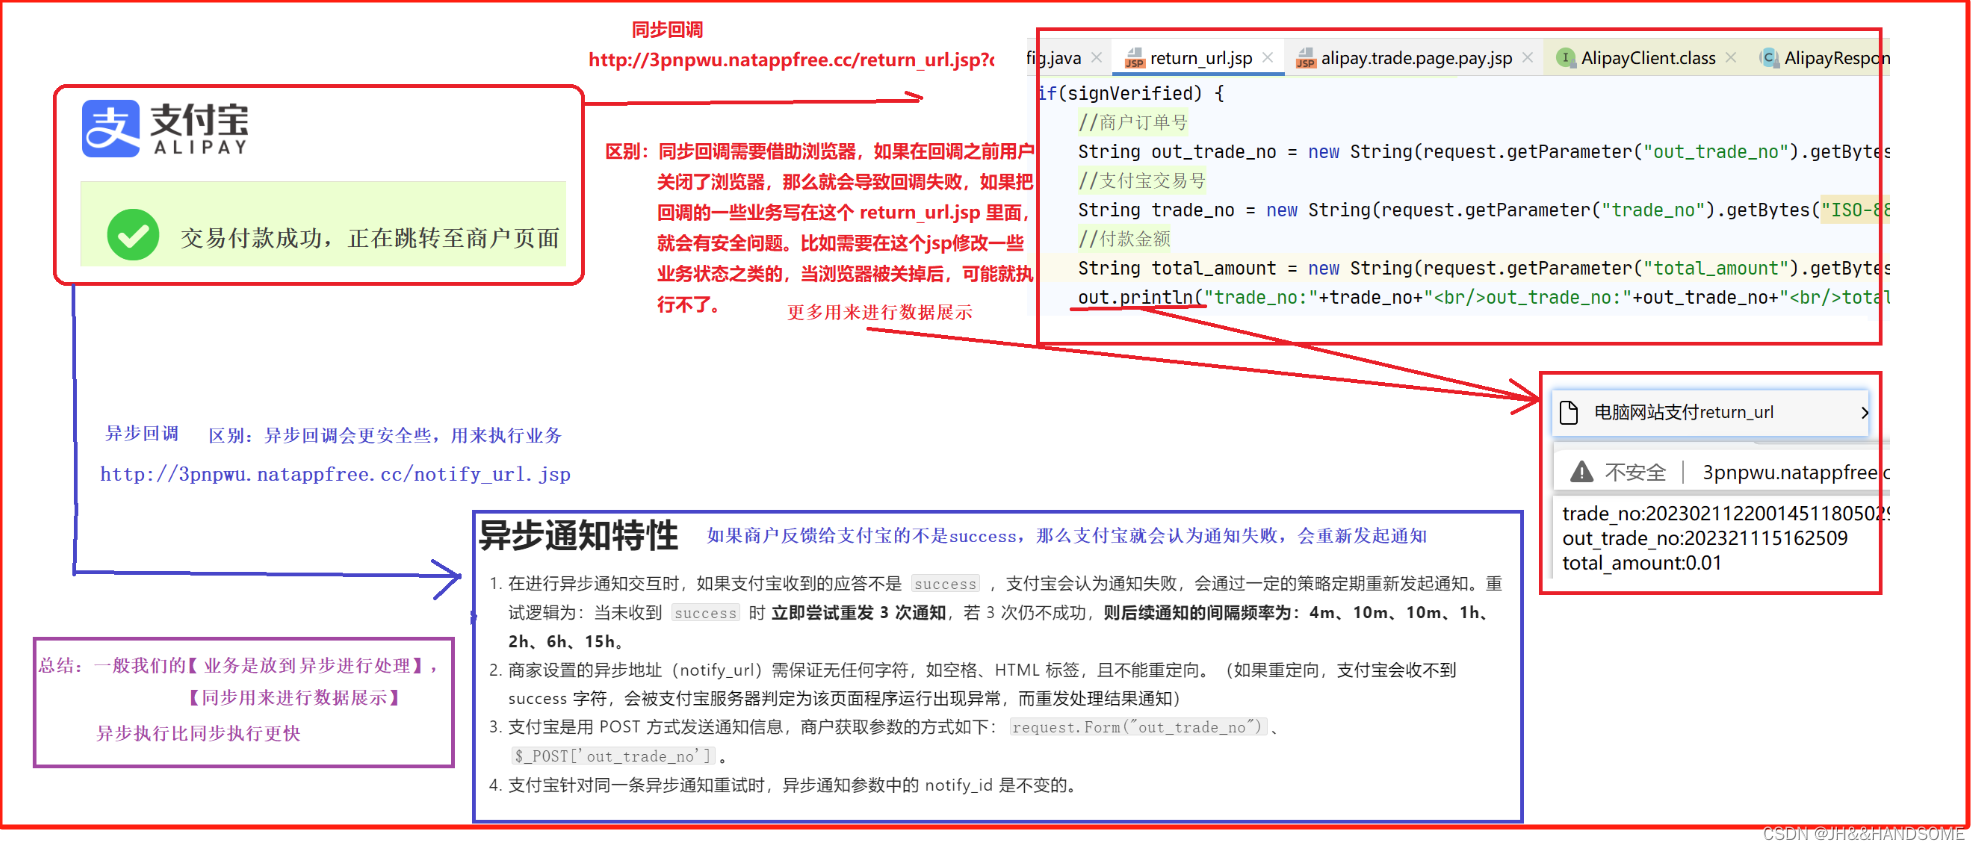Screen dimensions: 1980x850
Task: Click the class icon on AlipayRespon tab
Action: point(1769,58)
